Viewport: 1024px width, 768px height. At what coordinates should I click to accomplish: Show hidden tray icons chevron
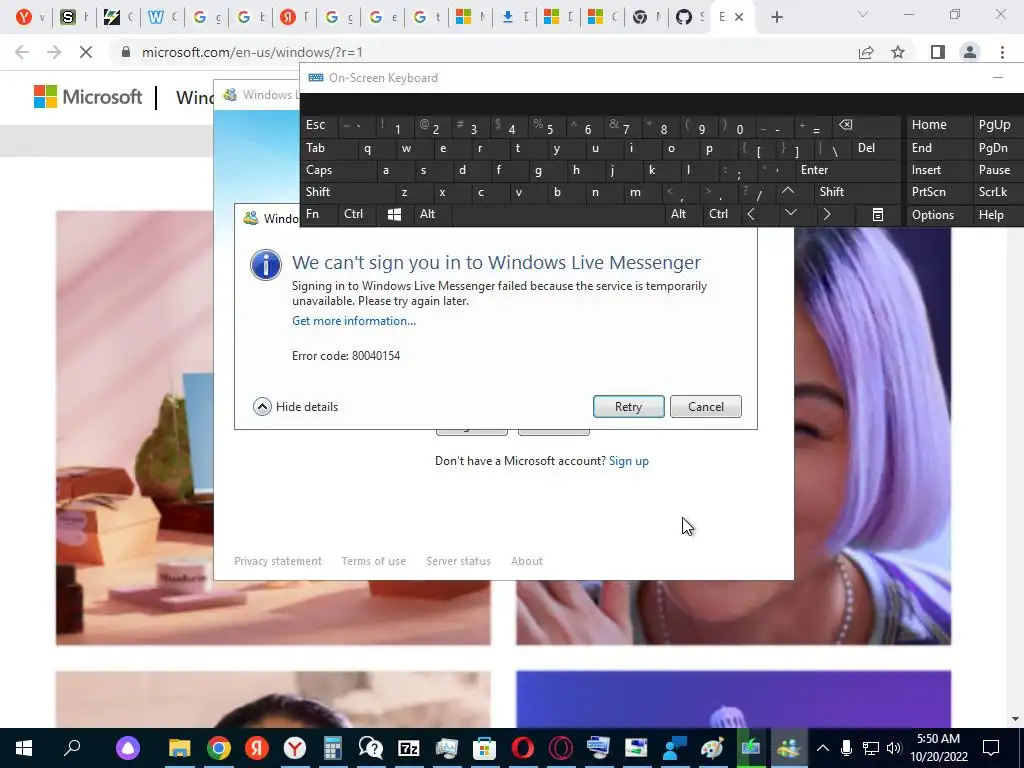click(823, 748)
